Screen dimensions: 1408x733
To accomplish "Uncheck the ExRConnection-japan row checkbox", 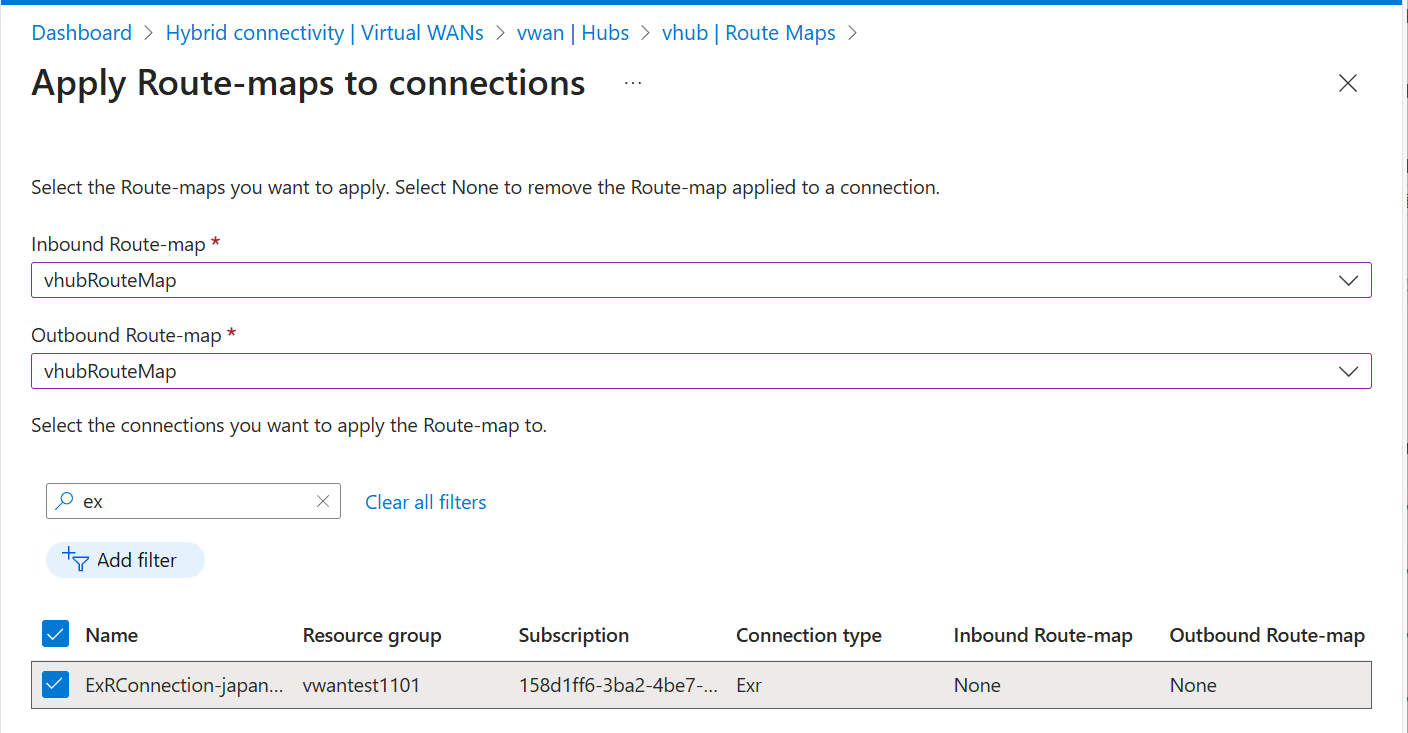I will pos(55,685).
